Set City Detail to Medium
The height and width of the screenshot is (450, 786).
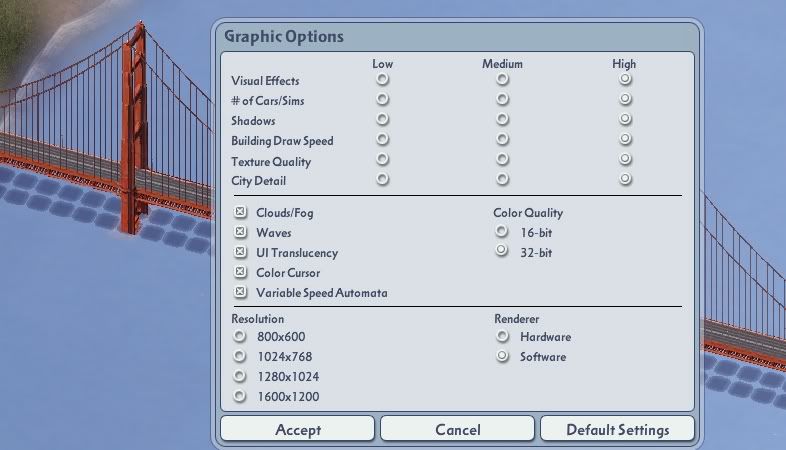502,179
